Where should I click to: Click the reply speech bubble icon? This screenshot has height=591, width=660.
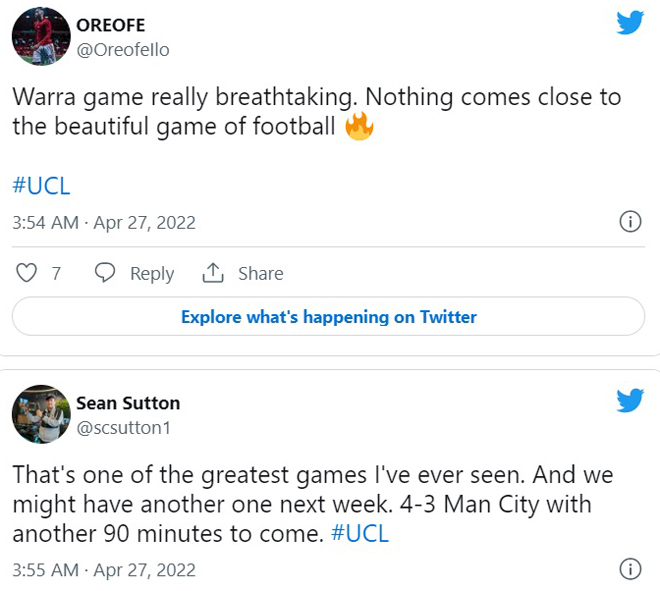104,273
